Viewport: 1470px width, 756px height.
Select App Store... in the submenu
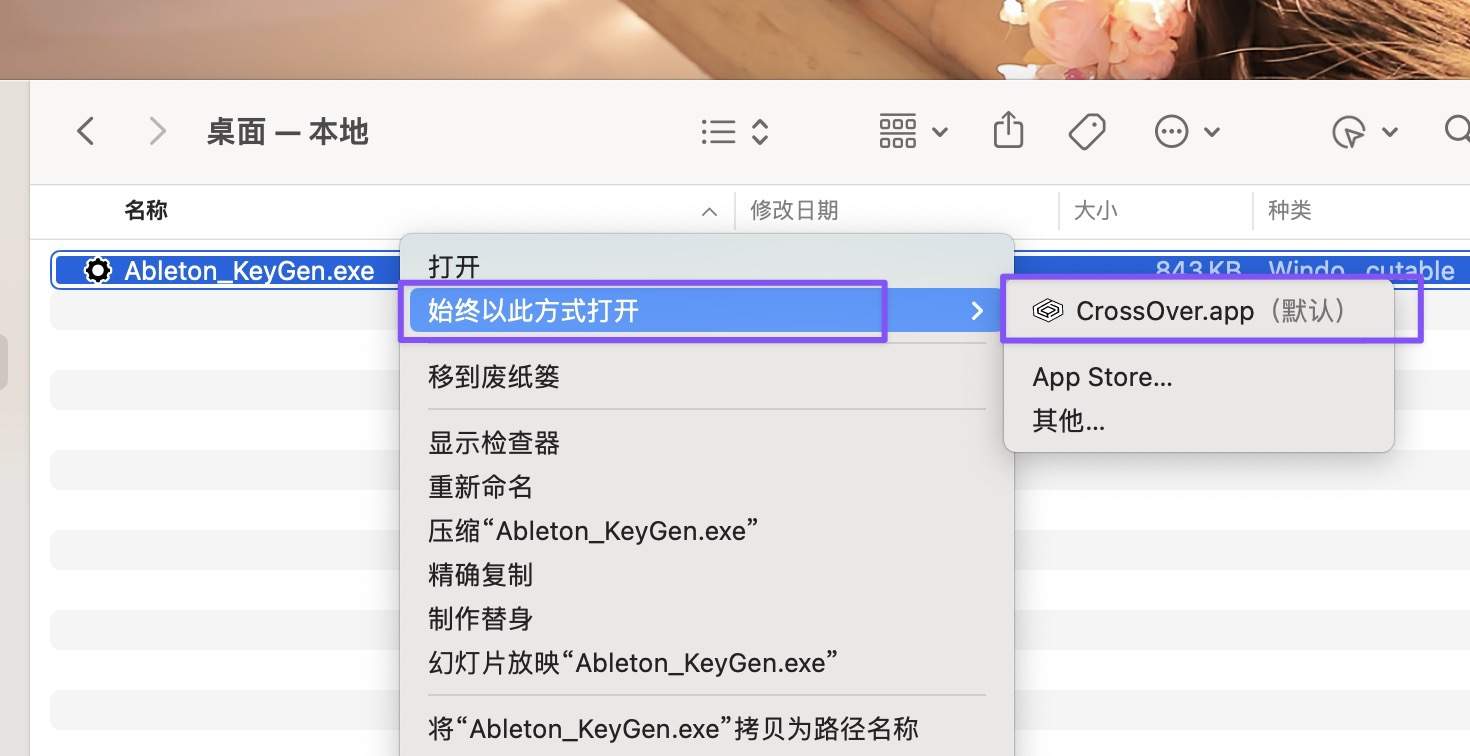click(x=1103, y=377)
